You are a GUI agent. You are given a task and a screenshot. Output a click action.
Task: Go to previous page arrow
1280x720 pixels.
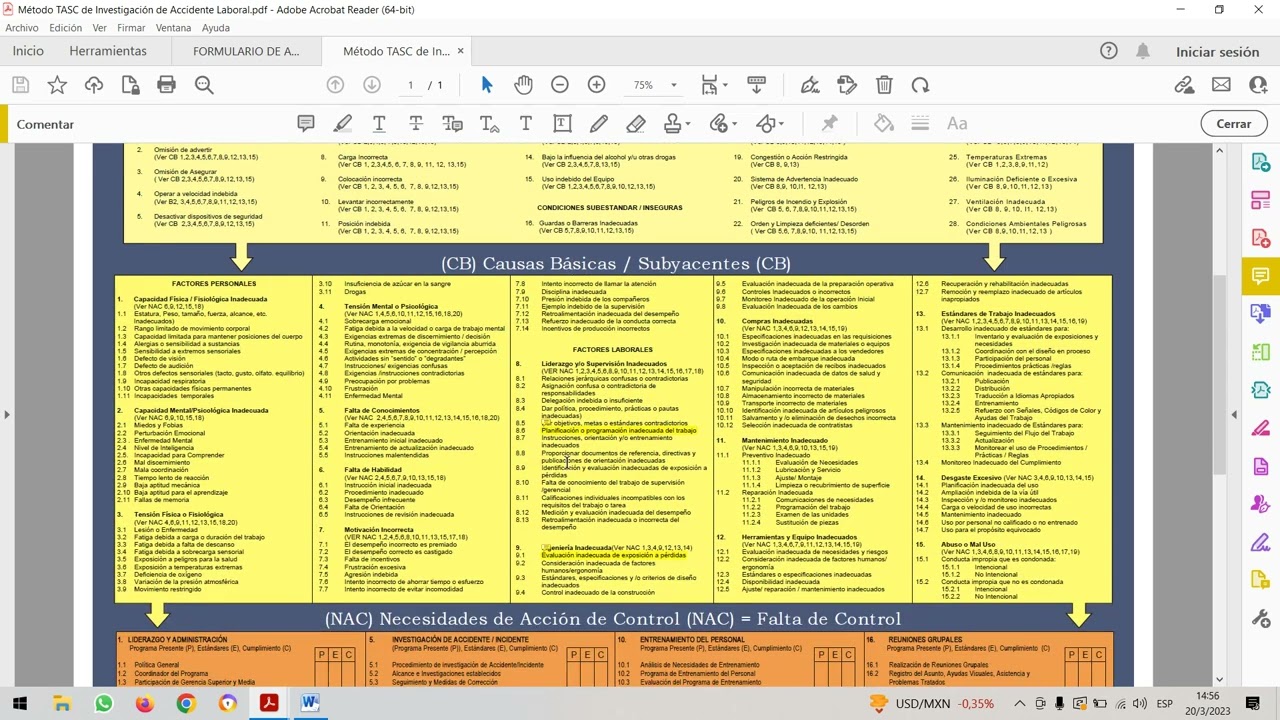tap(335, 85)
